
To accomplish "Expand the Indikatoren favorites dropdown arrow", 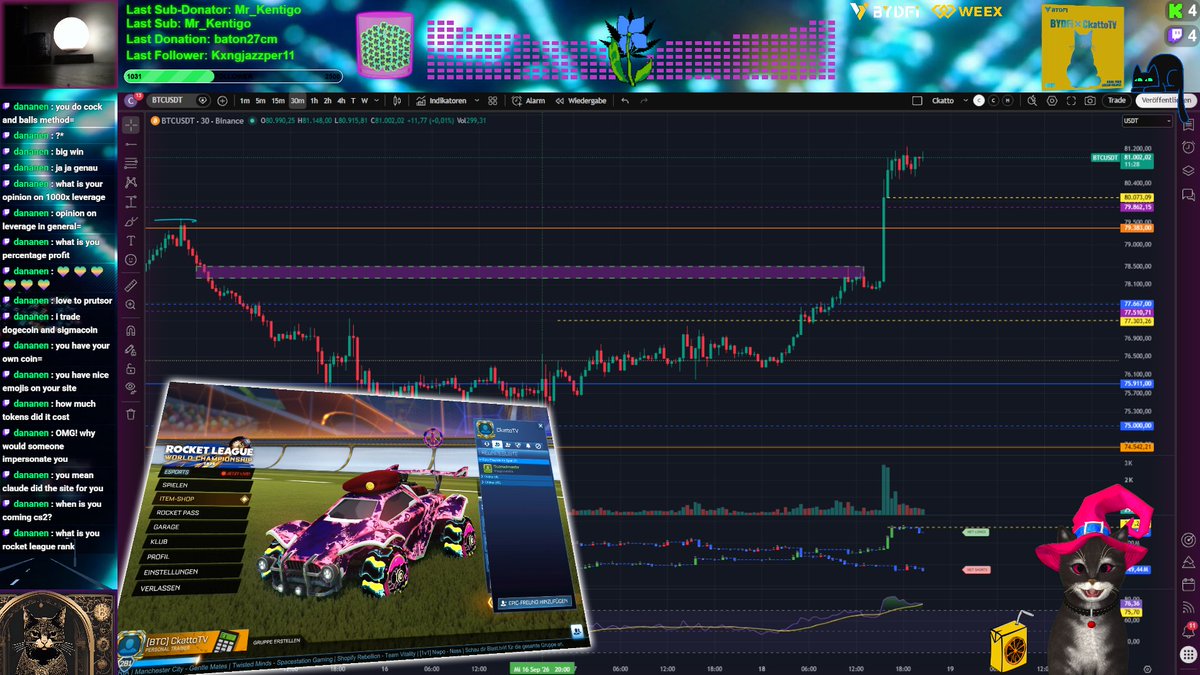I will (x=476, y=101).
